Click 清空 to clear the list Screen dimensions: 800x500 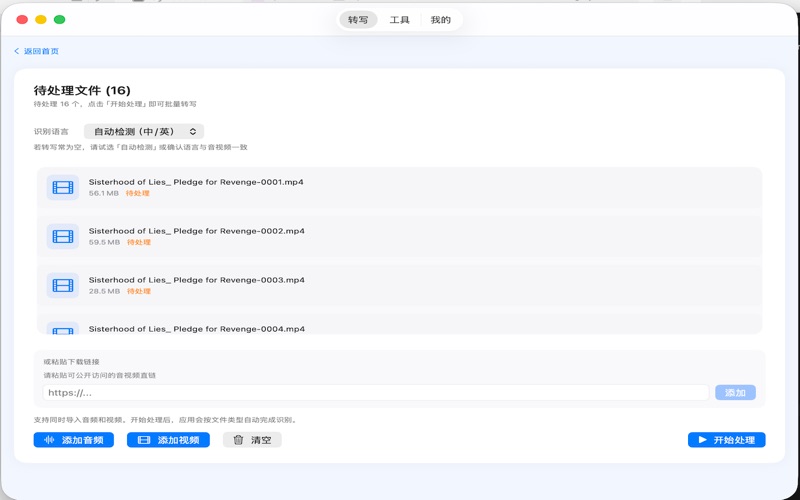tap(252, 440)
